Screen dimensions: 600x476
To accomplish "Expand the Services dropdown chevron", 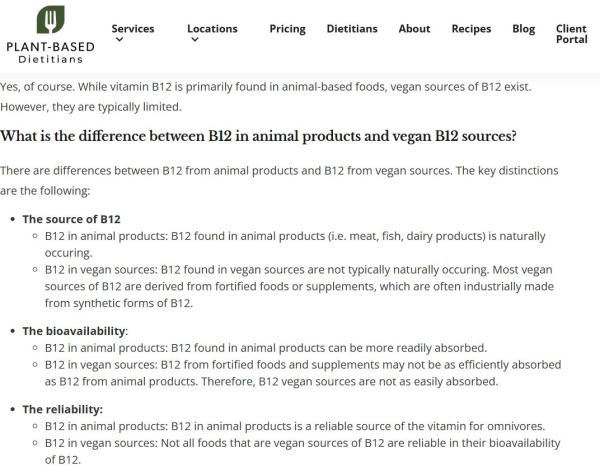I will [119, 39].
